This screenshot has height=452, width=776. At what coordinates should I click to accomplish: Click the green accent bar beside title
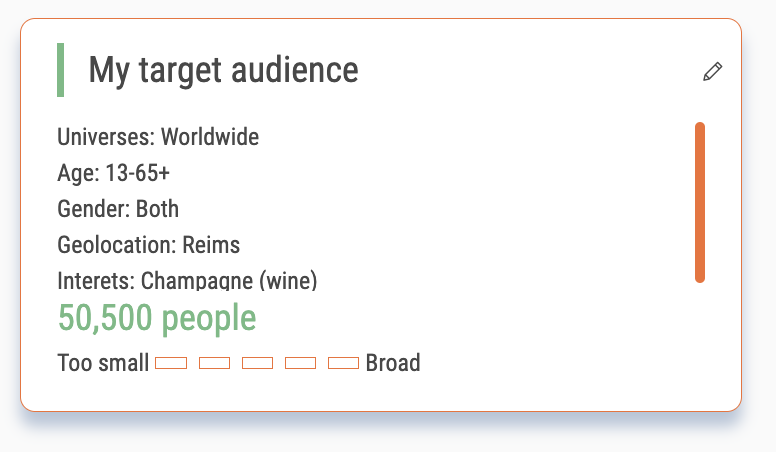[60, 70]
